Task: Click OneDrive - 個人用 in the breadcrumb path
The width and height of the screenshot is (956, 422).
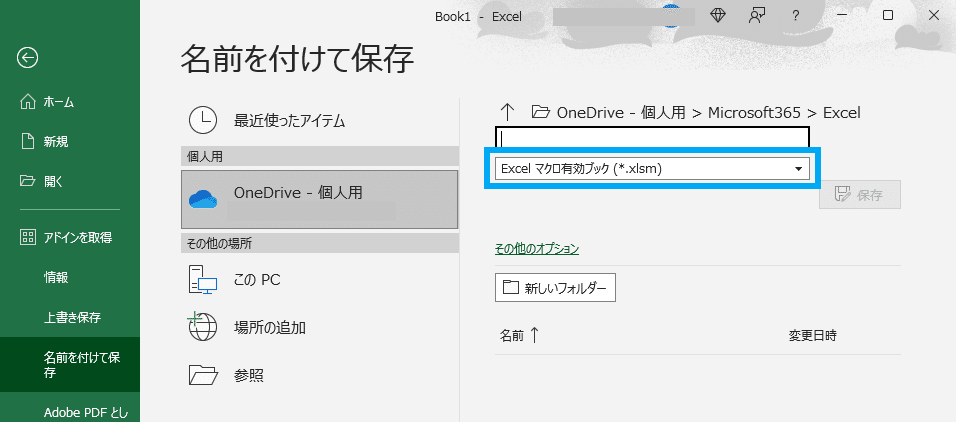Action: [621, 113]
